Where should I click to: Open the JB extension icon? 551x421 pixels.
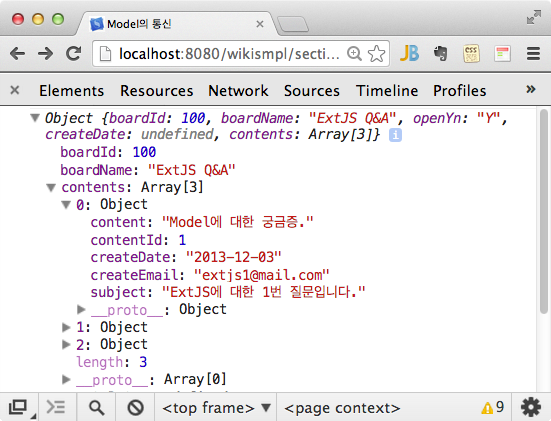409,54
